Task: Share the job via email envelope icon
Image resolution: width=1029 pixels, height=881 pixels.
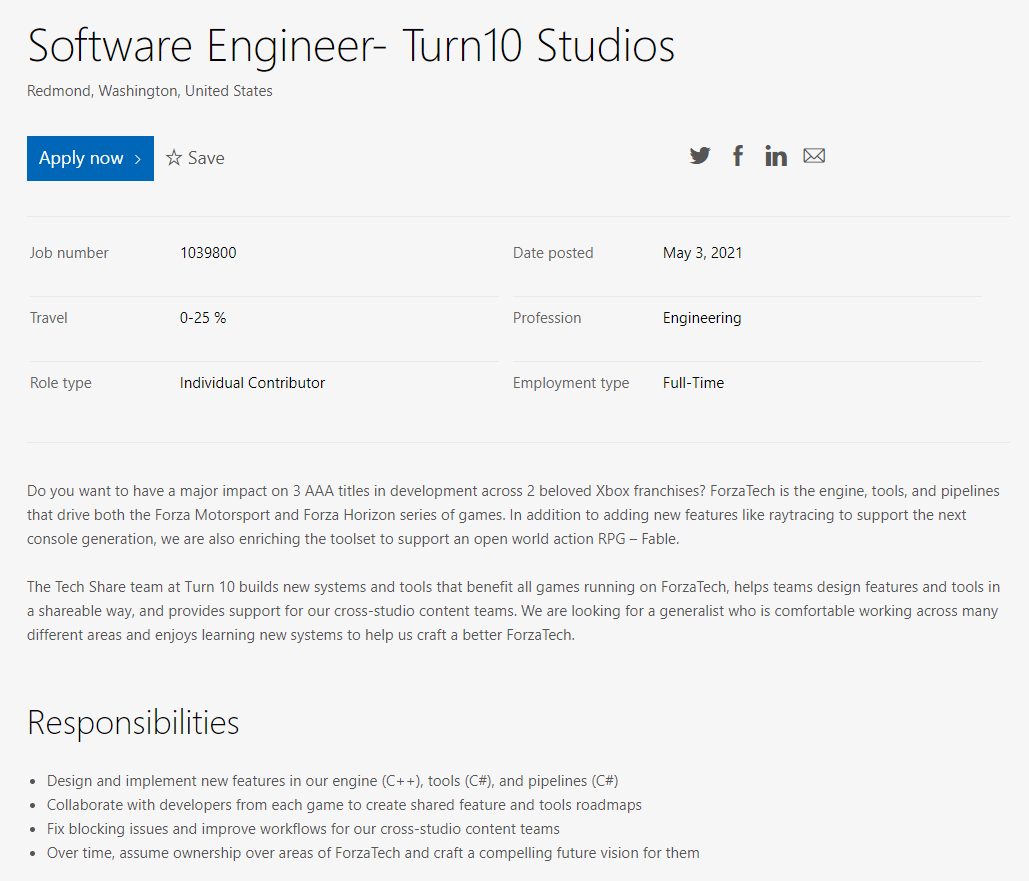Action: pyautogui.click(x=814, y=156)
